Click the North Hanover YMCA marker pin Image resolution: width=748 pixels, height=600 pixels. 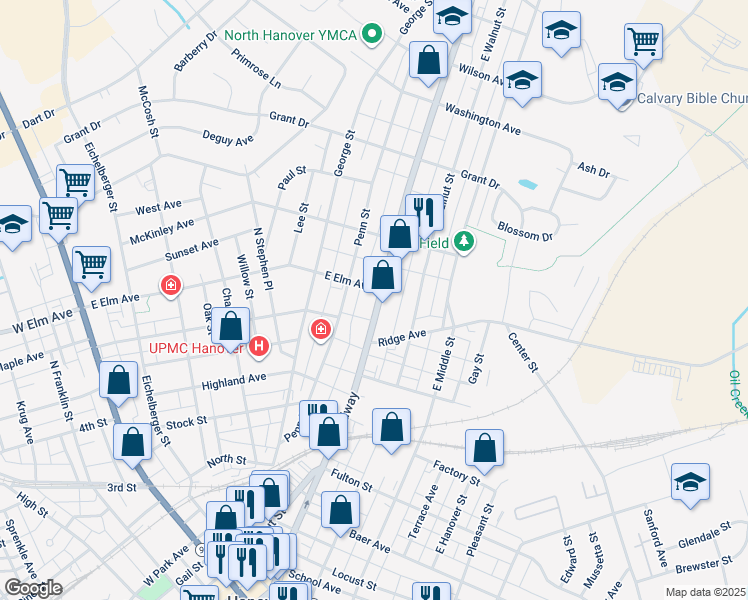(372, 34)
